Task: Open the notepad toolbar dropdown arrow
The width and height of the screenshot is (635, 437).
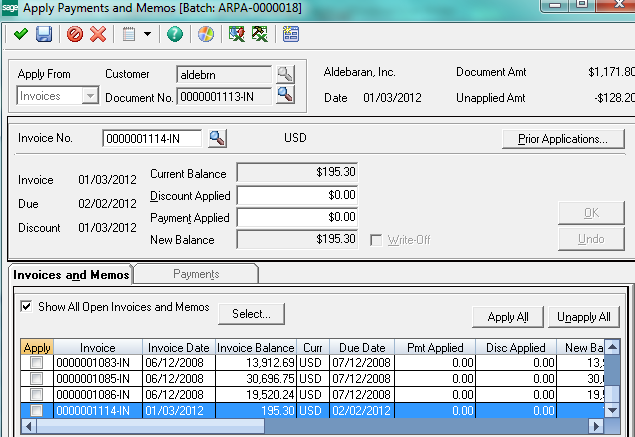Action: tap(148, 34)
